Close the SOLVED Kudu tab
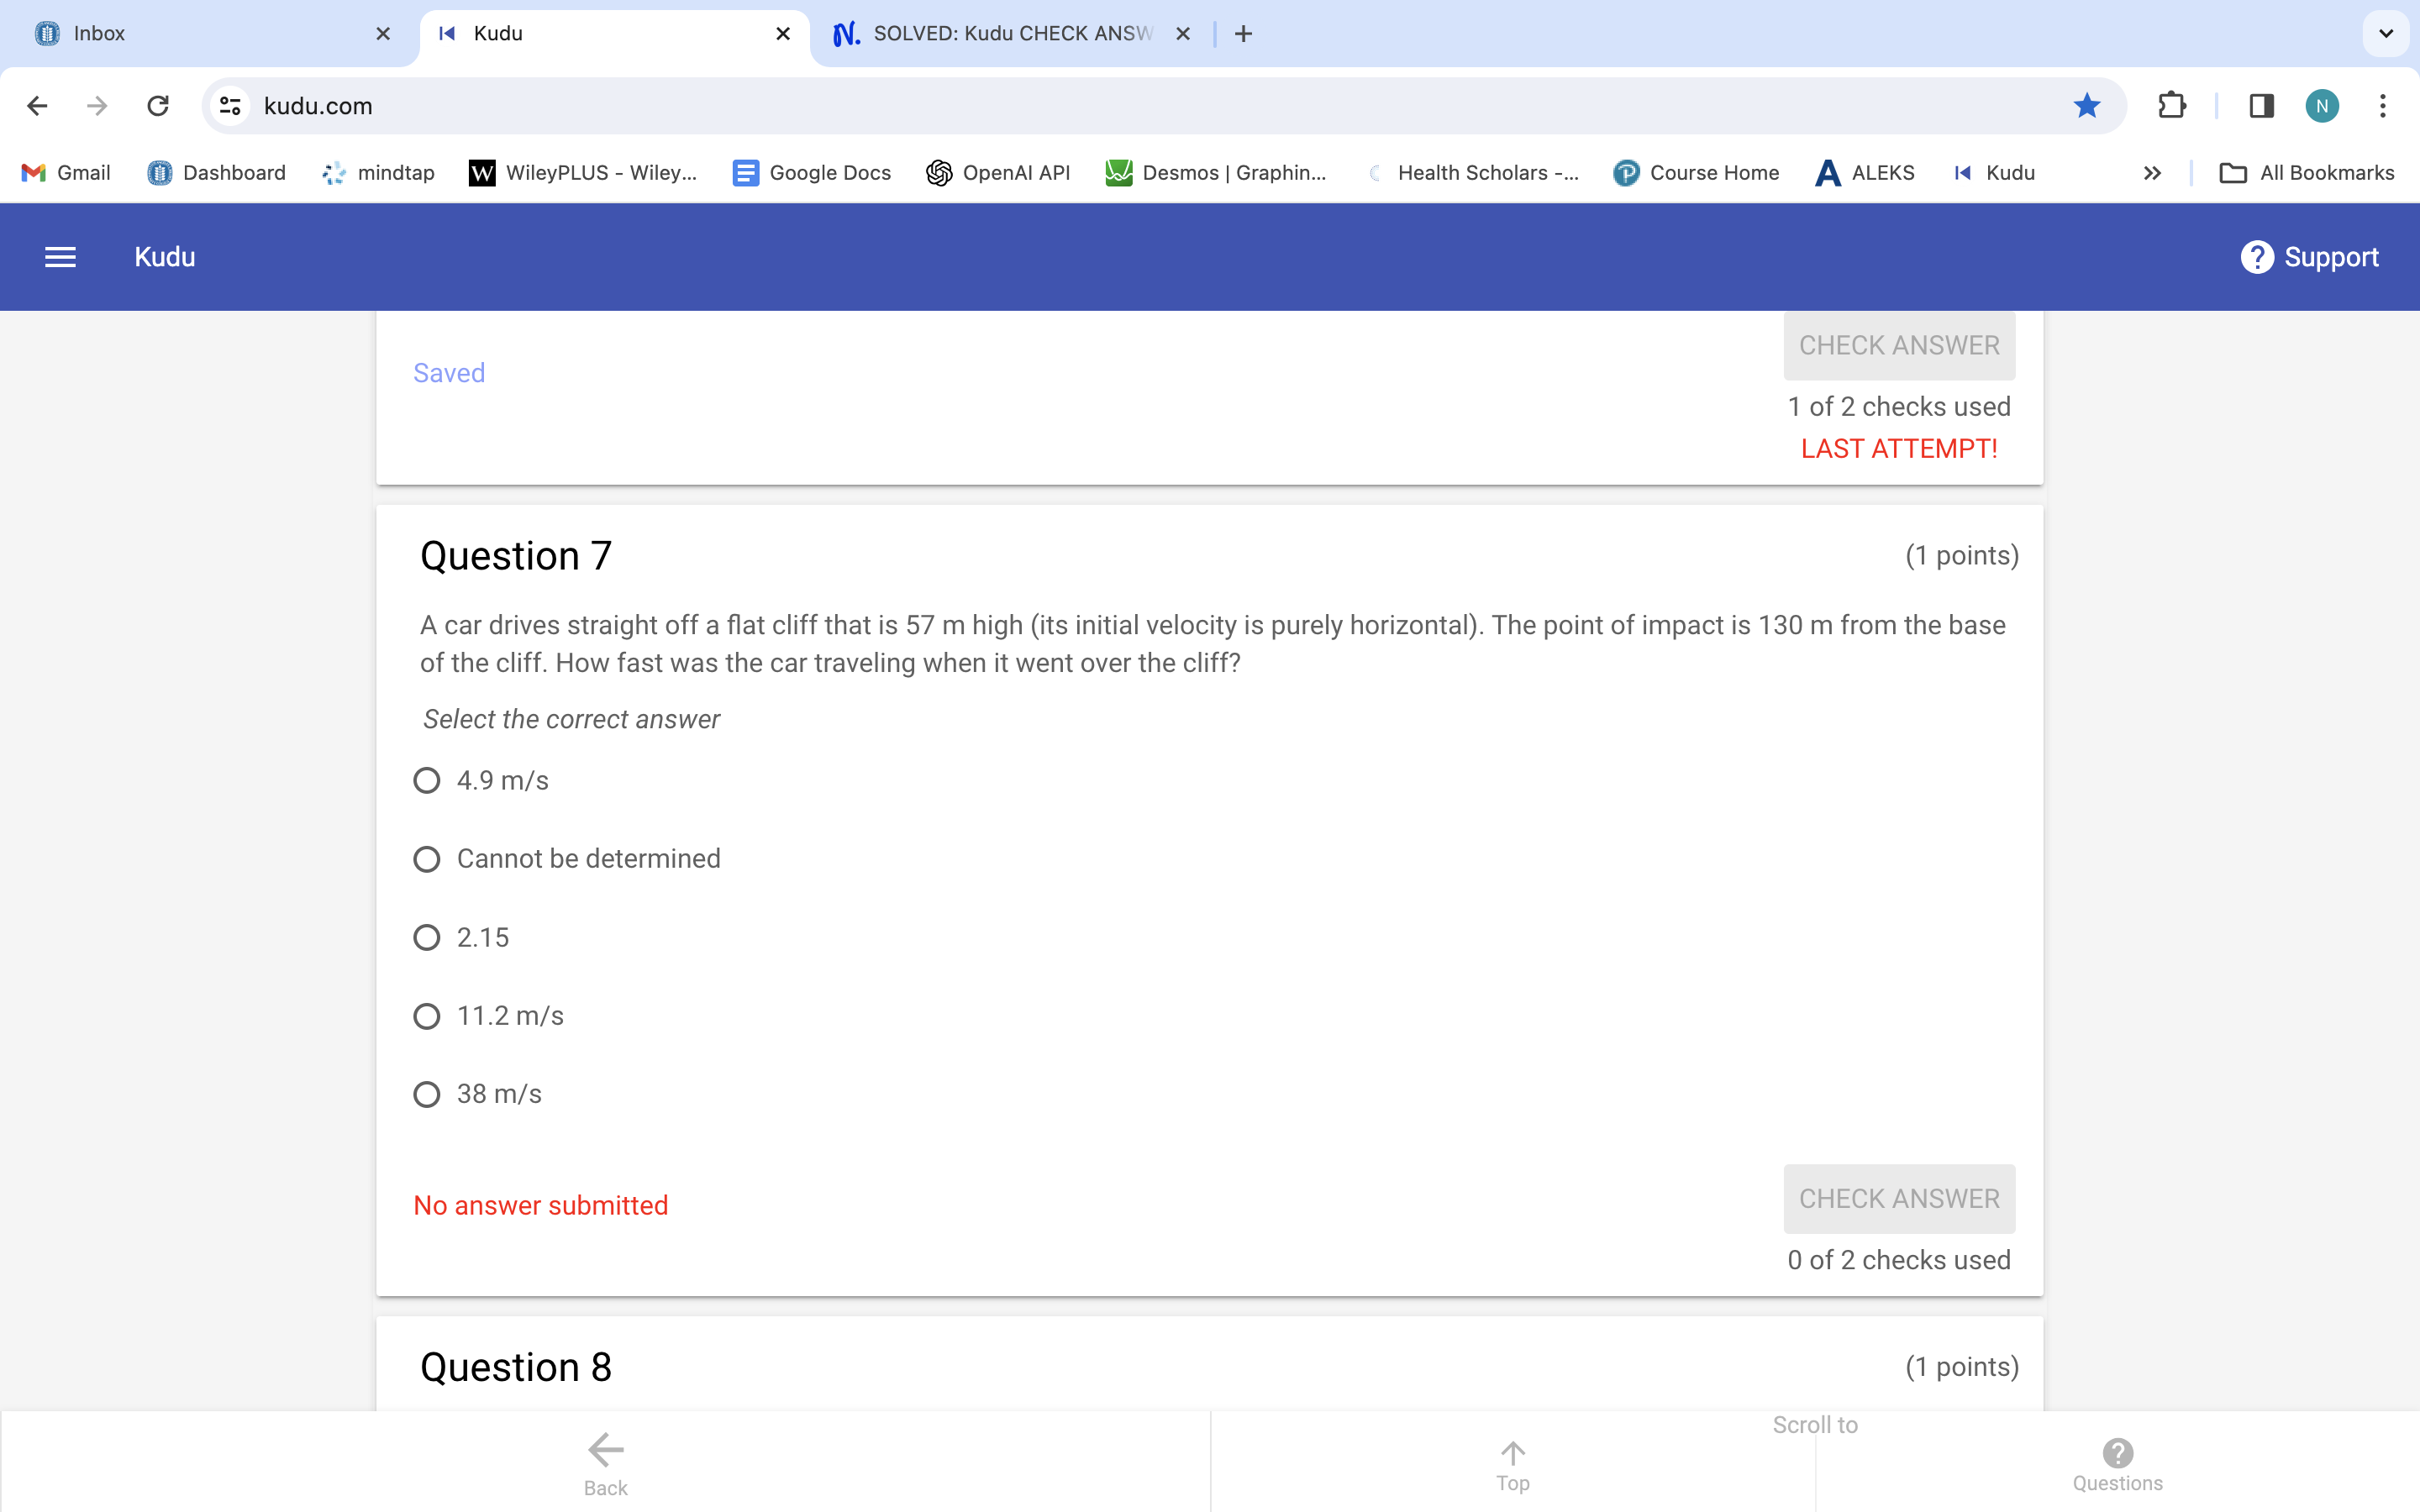2420x1512 pixels. (1183, 34)
